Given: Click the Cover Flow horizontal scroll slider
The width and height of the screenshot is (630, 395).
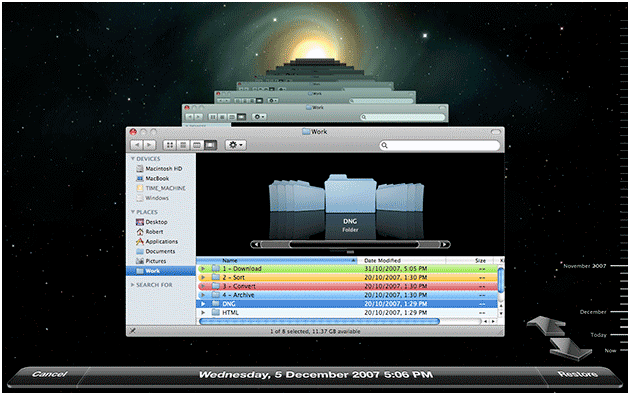Looking at the screenshot, I should (x=354, y=244).
